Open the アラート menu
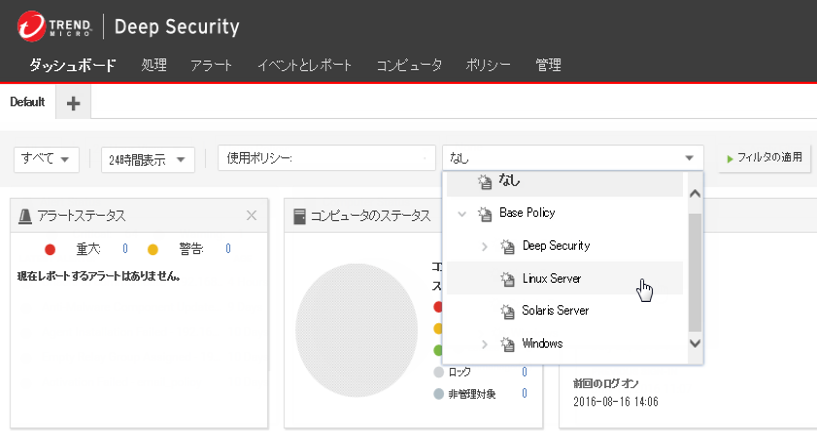 coord(211,66)
